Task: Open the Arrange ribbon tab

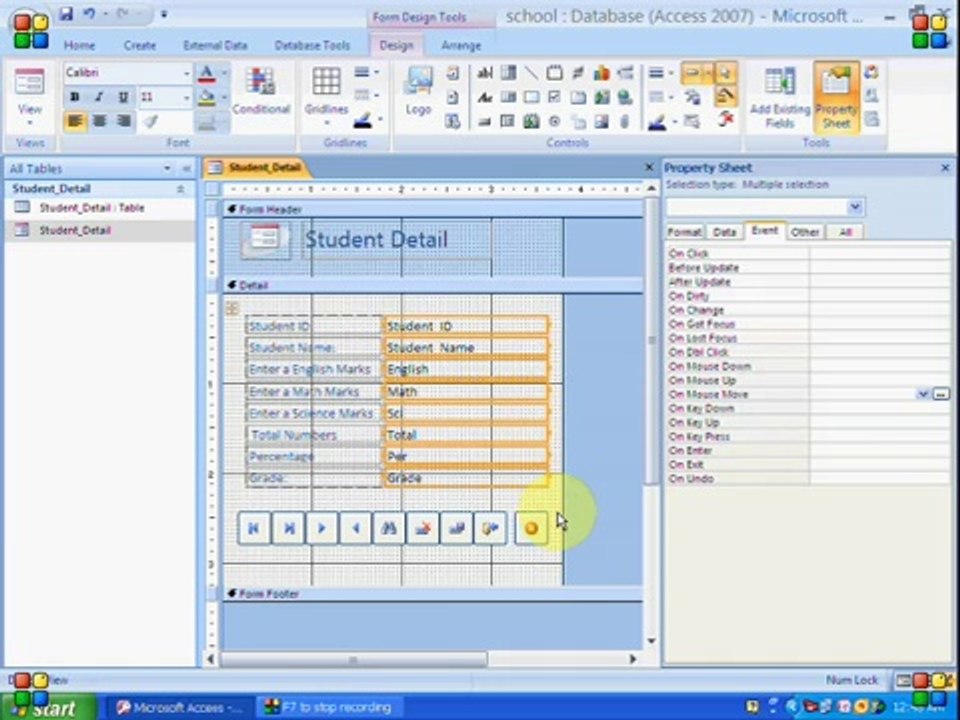Action: (x=461, y=45)
